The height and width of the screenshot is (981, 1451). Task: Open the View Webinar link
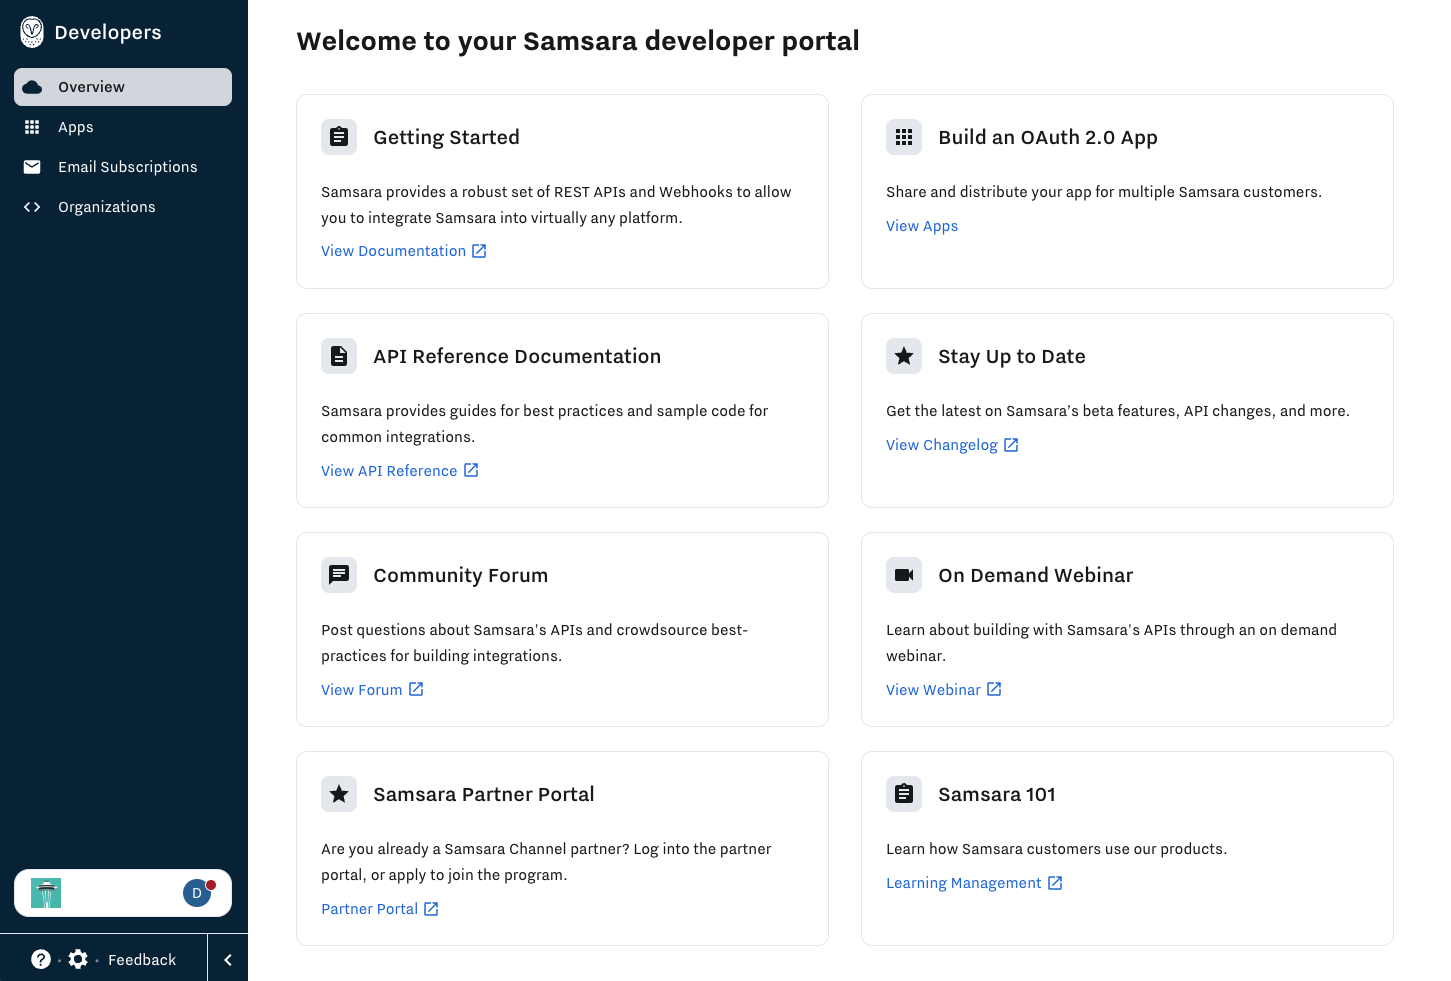(x=933, y=690)
